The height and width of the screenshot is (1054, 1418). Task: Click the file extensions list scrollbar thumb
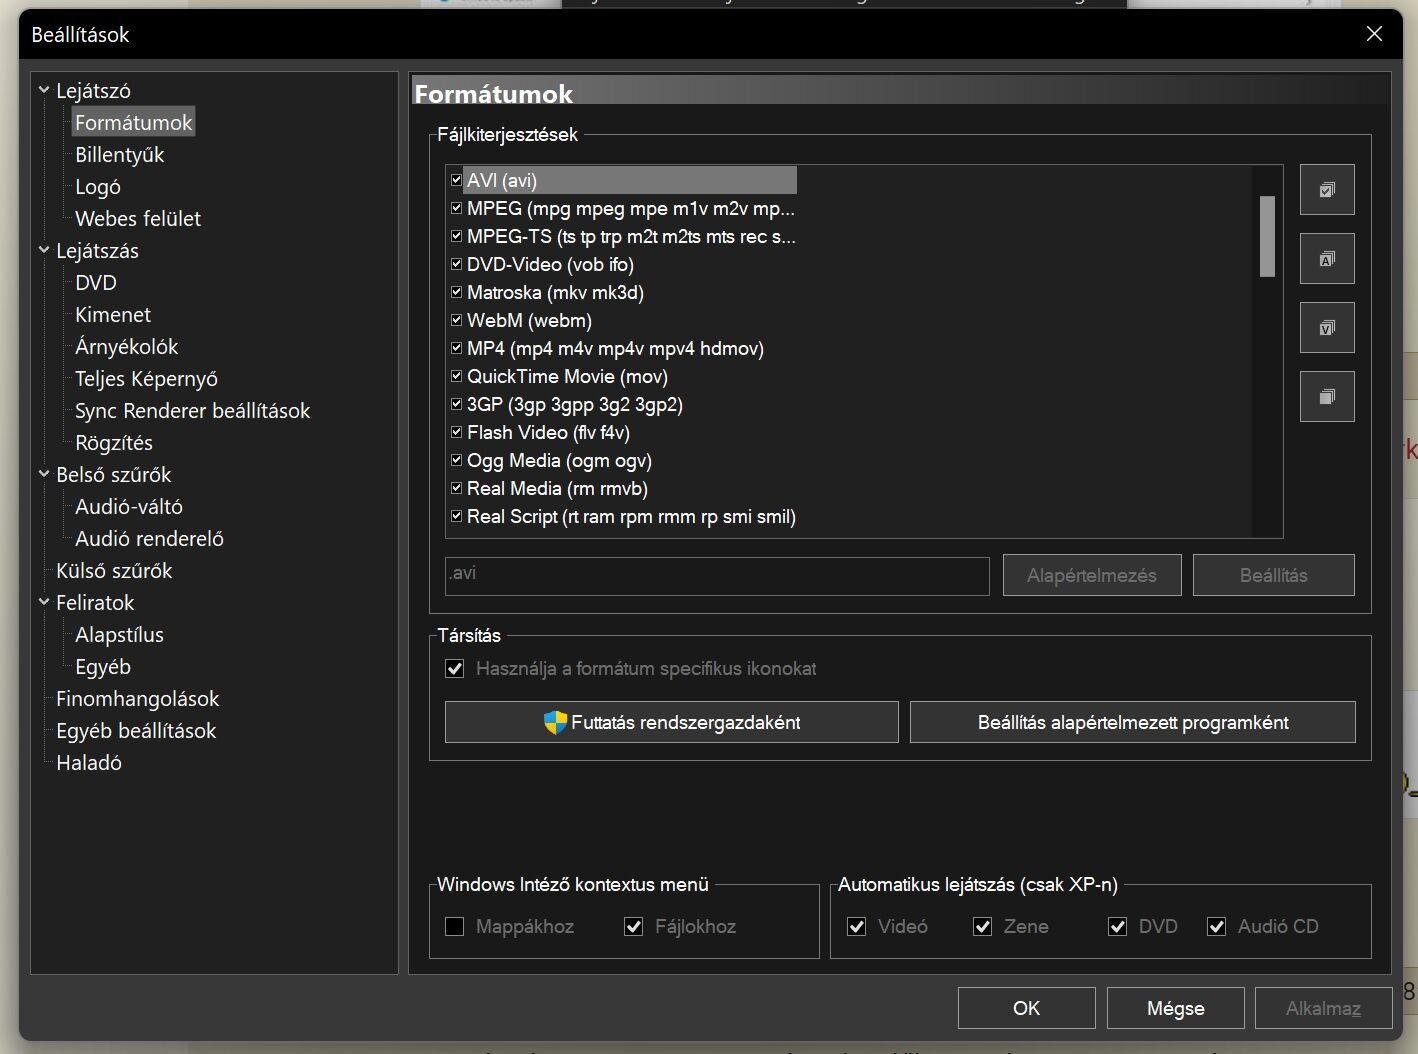coord(1267,236)
